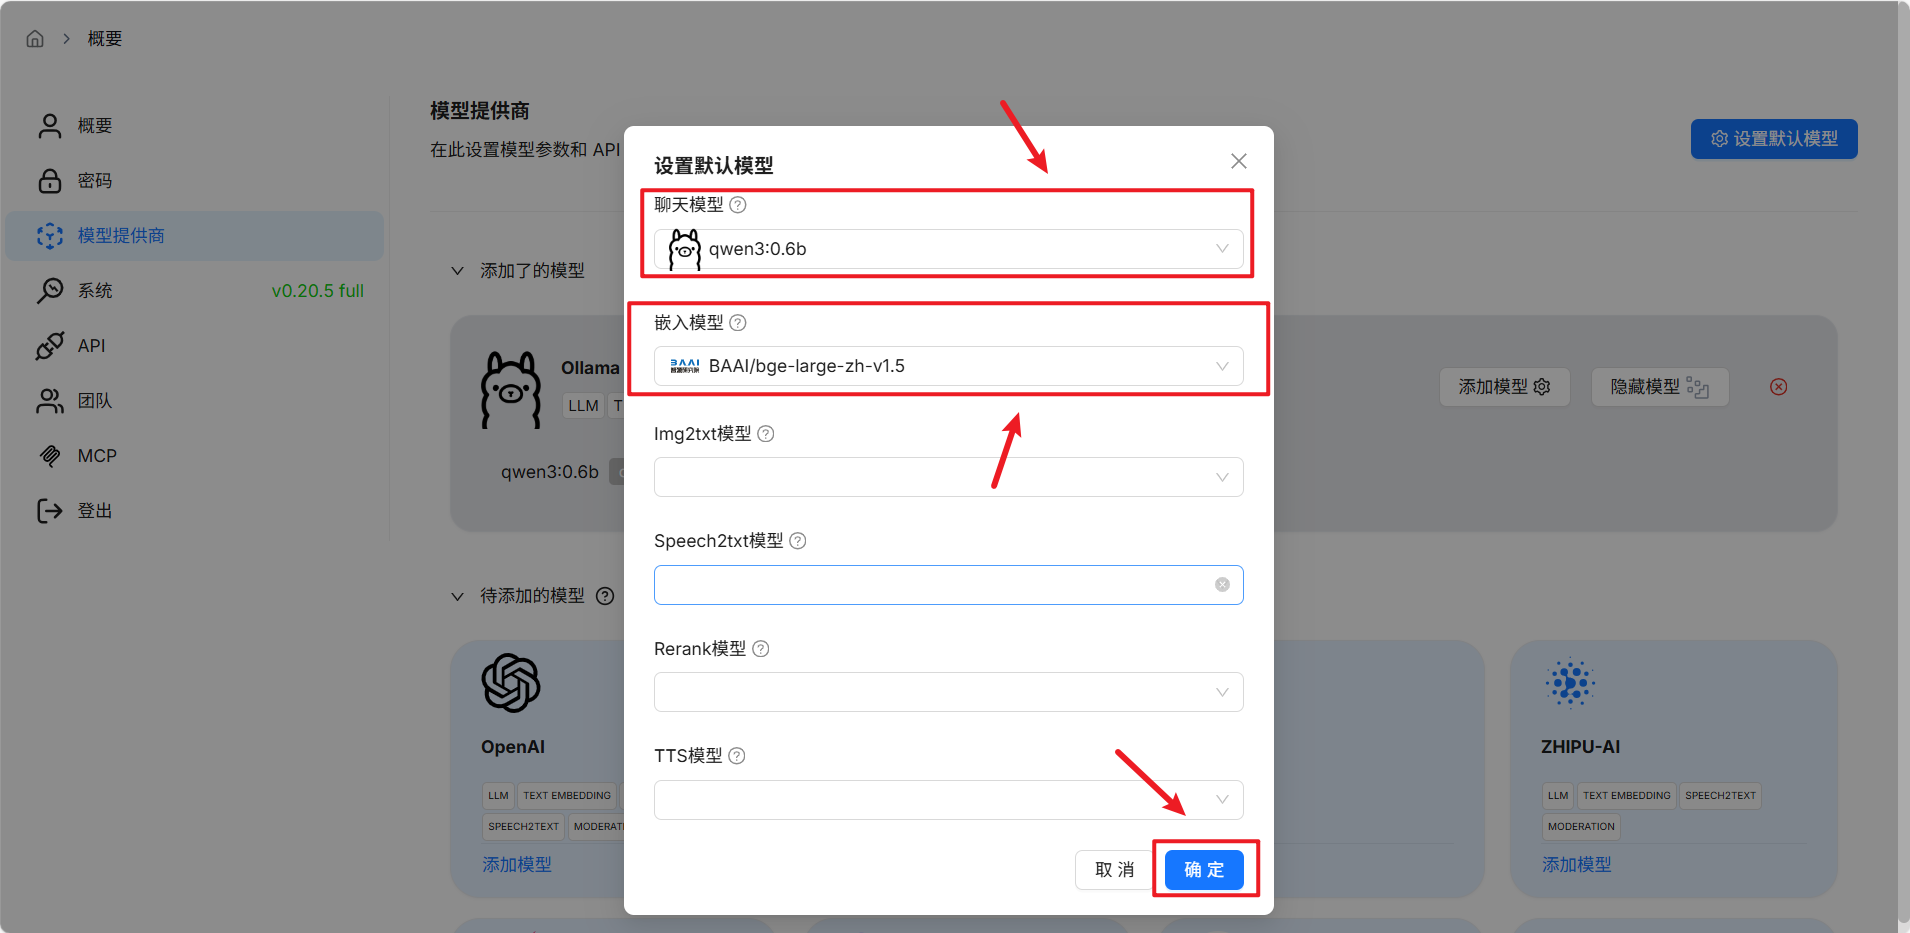The width and height of the screenshot is (1910, 933).
Task: Click the 取消 button
Action: coord(1114,870)
